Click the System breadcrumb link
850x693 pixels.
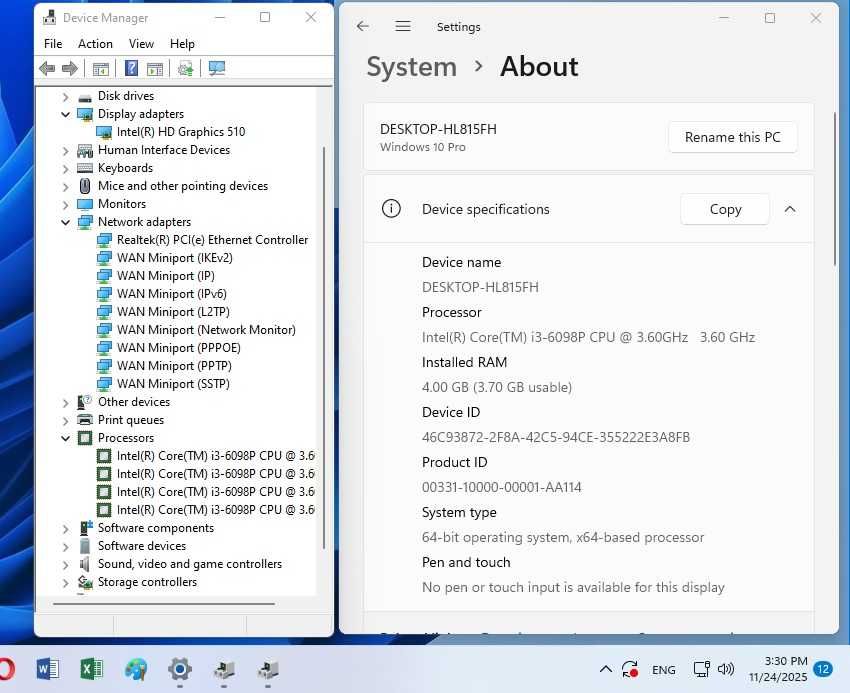(411, 67)
